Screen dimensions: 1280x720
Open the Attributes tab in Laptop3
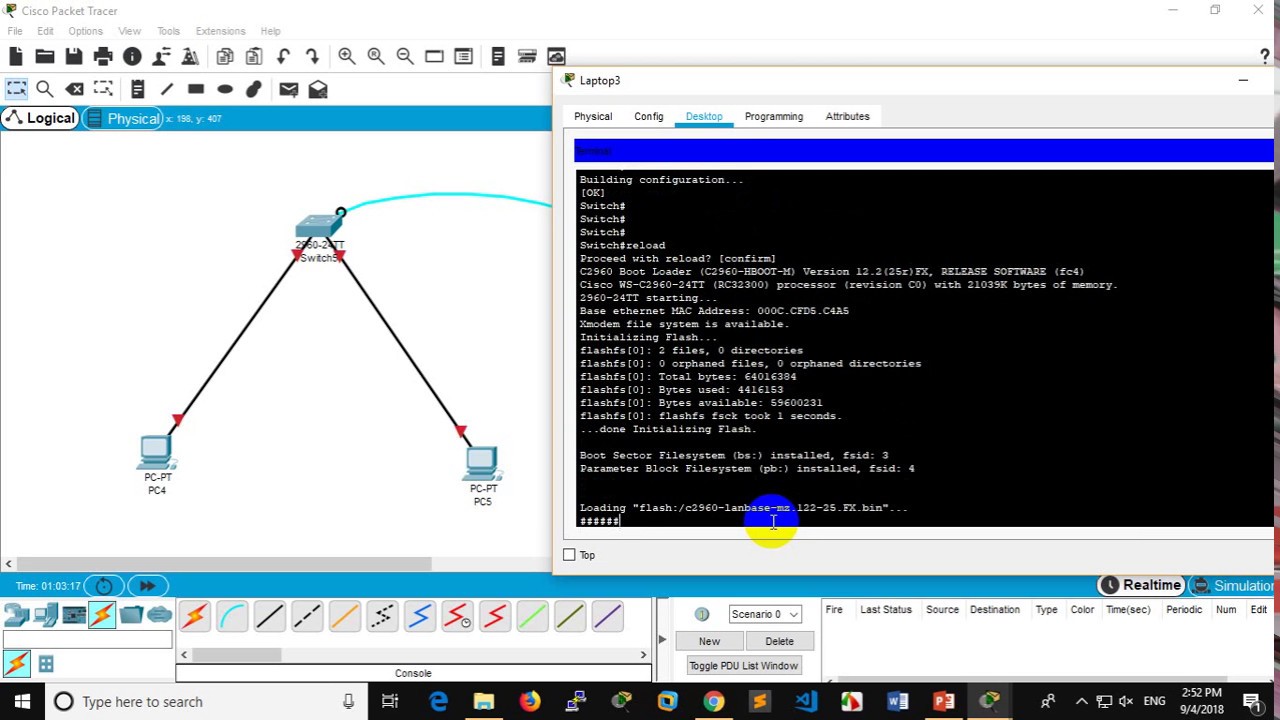[847, 116]
